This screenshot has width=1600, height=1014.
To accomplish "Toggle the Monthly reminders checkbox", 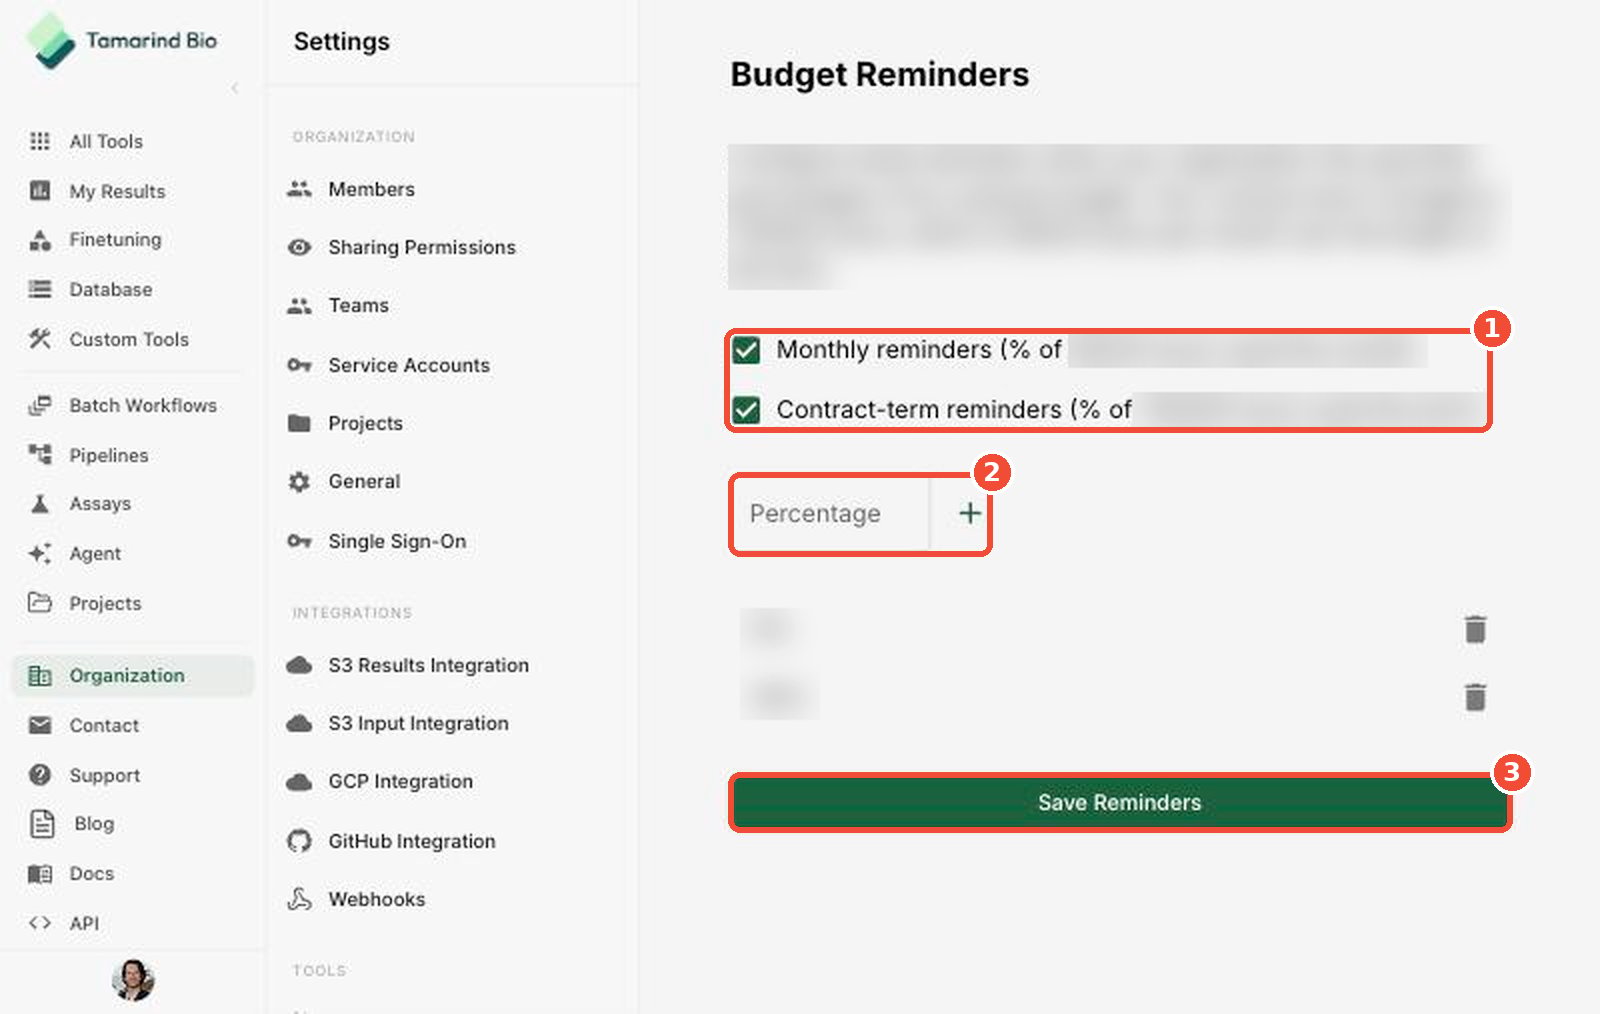I will [746, 350].
